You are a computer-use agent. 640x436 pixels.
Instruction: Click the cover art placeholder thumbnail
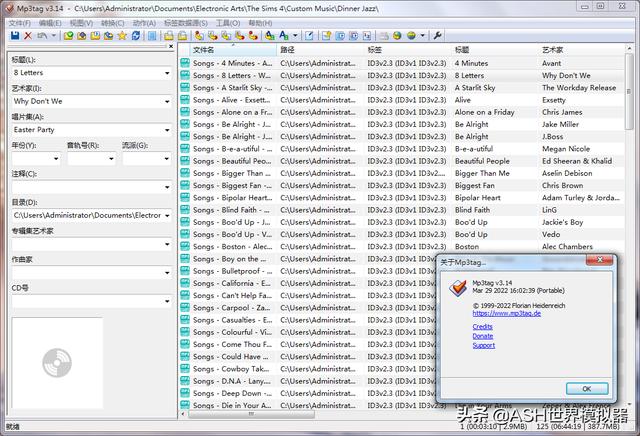point(57,363)
